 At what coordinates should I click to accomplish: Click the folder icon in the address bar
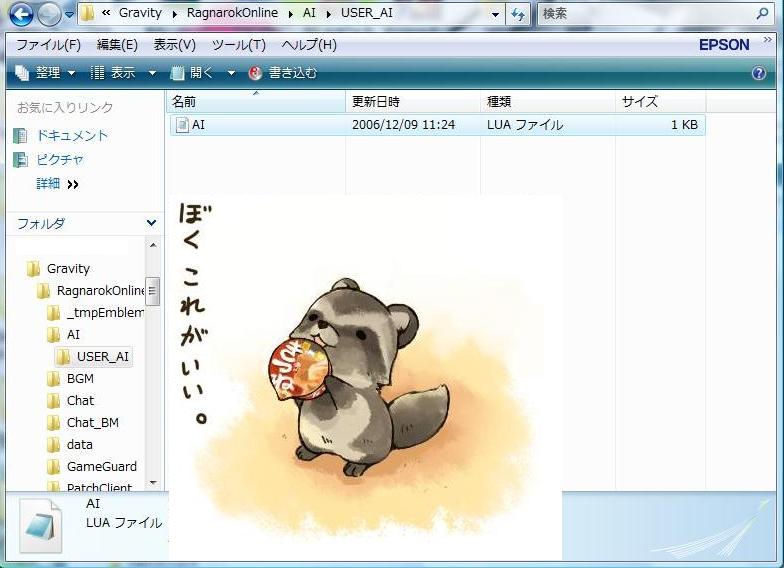[x=88, y=14]
